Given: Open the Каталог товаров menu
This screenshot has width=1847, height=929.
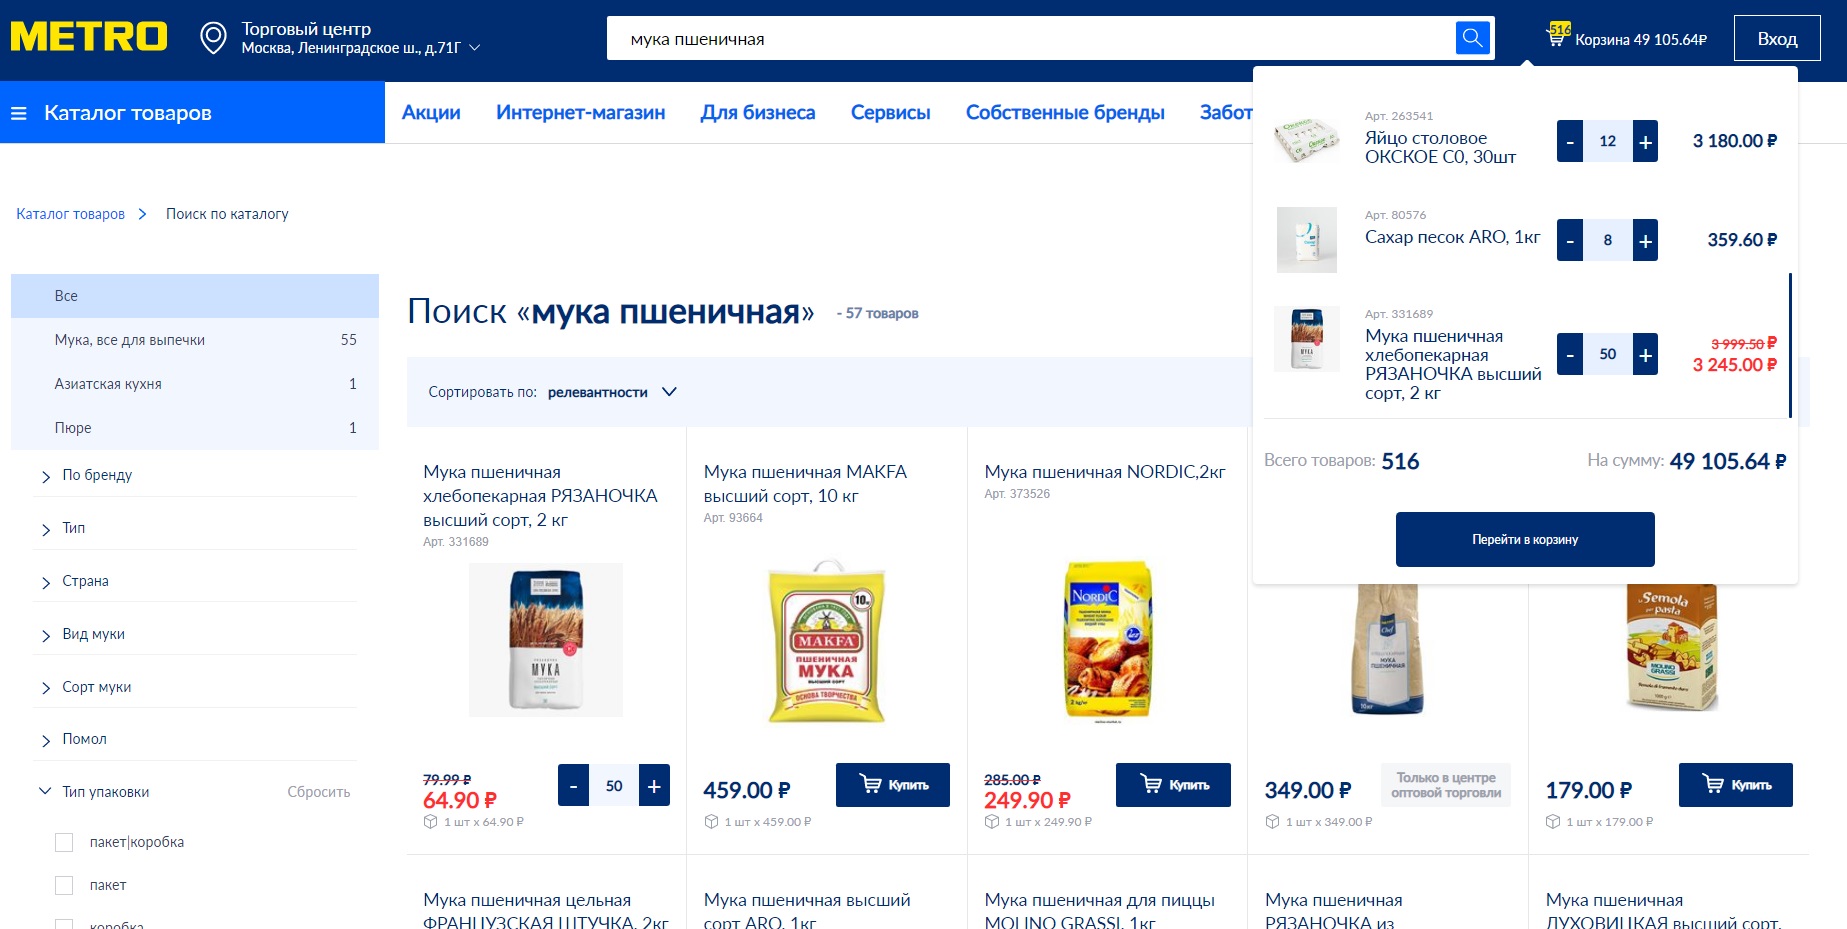Looking at the screenshot, I should pyautogui.click(x=192, y=113).
